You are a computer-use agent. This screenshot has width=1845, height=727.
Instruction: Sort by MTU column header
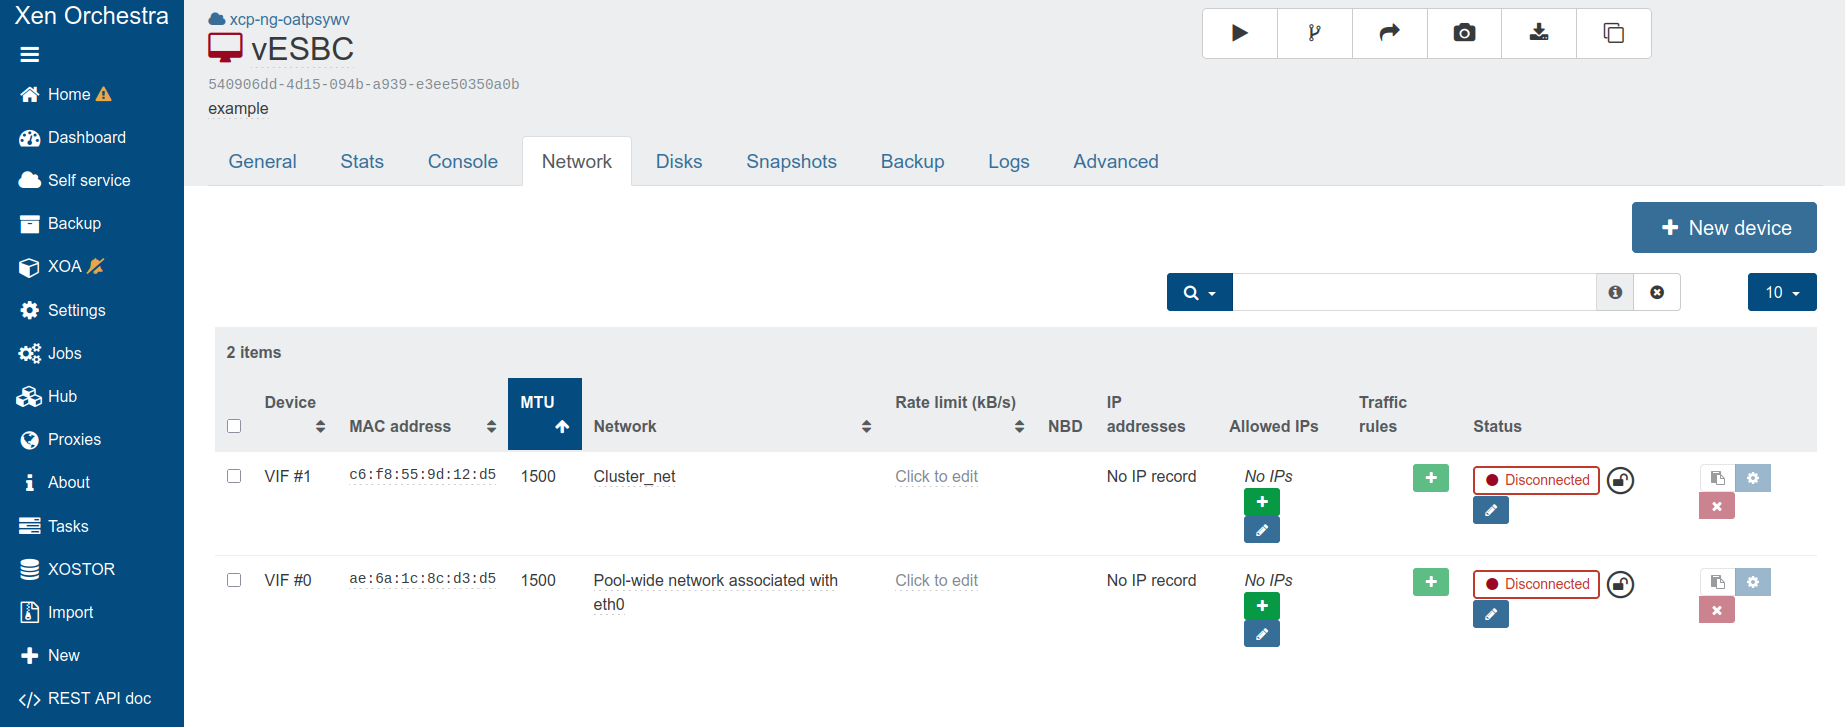pos(544,414)
